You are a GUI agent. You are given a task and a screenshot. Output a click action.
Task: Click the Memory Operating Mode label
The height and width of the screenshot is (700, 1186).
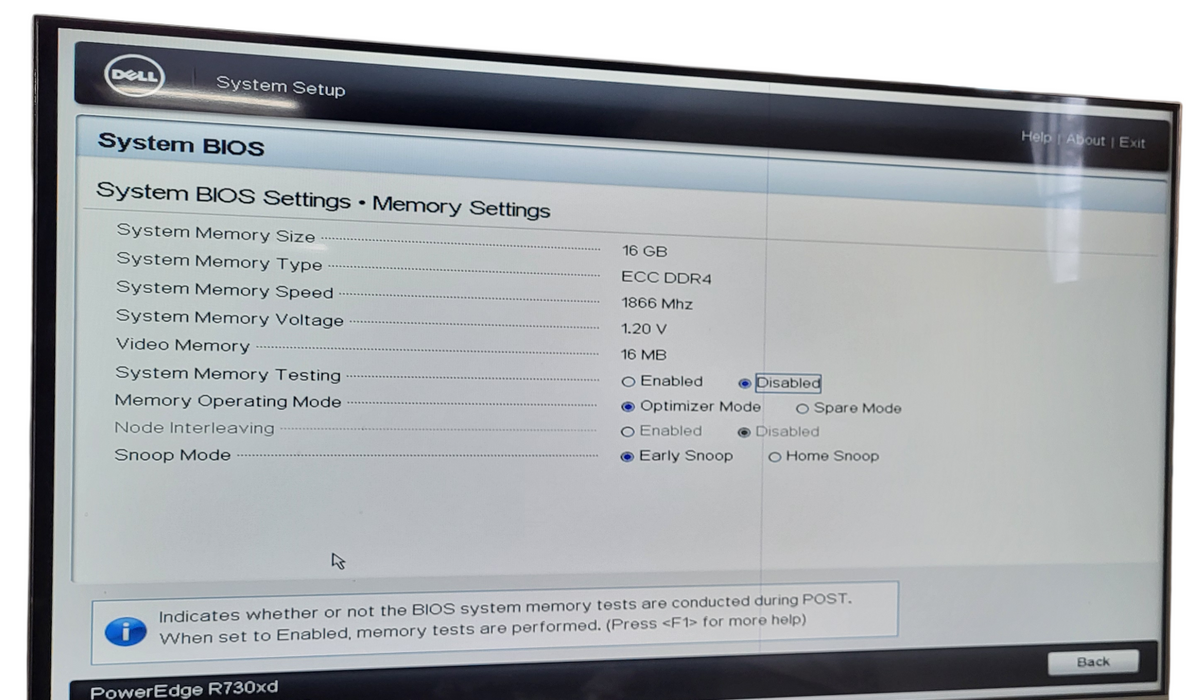(228, 401)
